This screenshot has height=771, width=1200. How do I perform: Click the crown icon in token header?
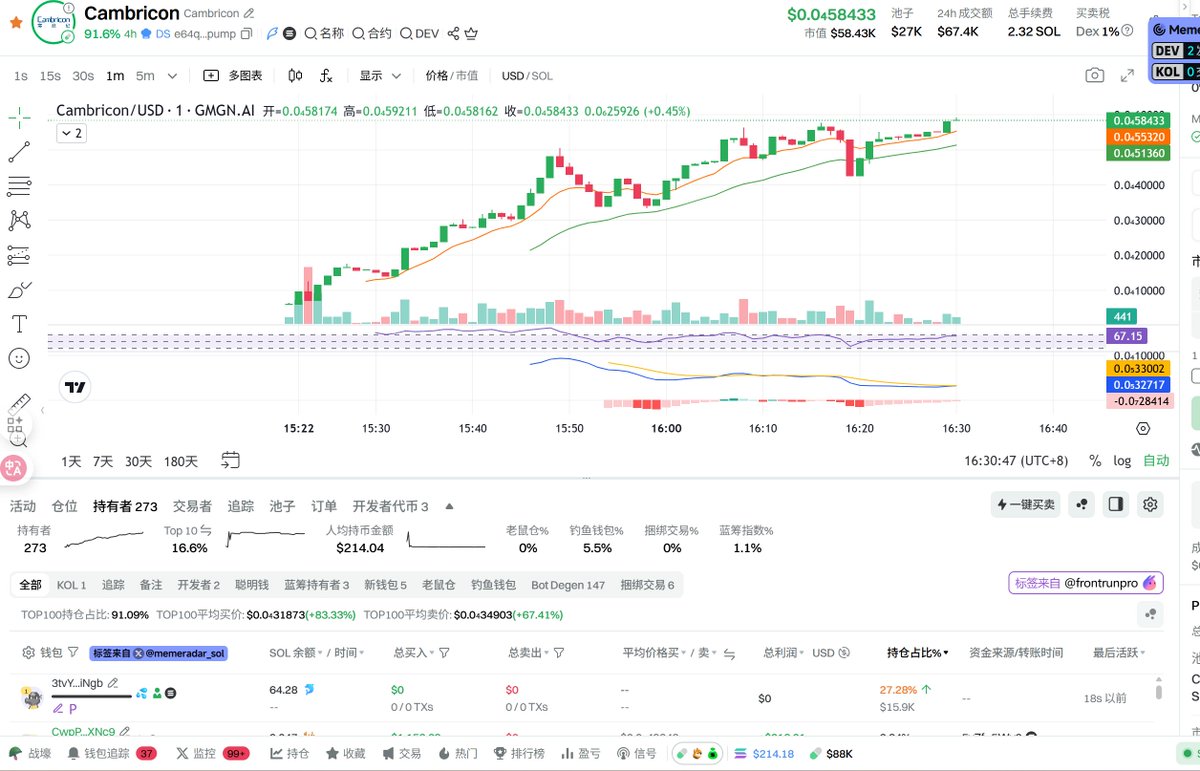(470, 33)
